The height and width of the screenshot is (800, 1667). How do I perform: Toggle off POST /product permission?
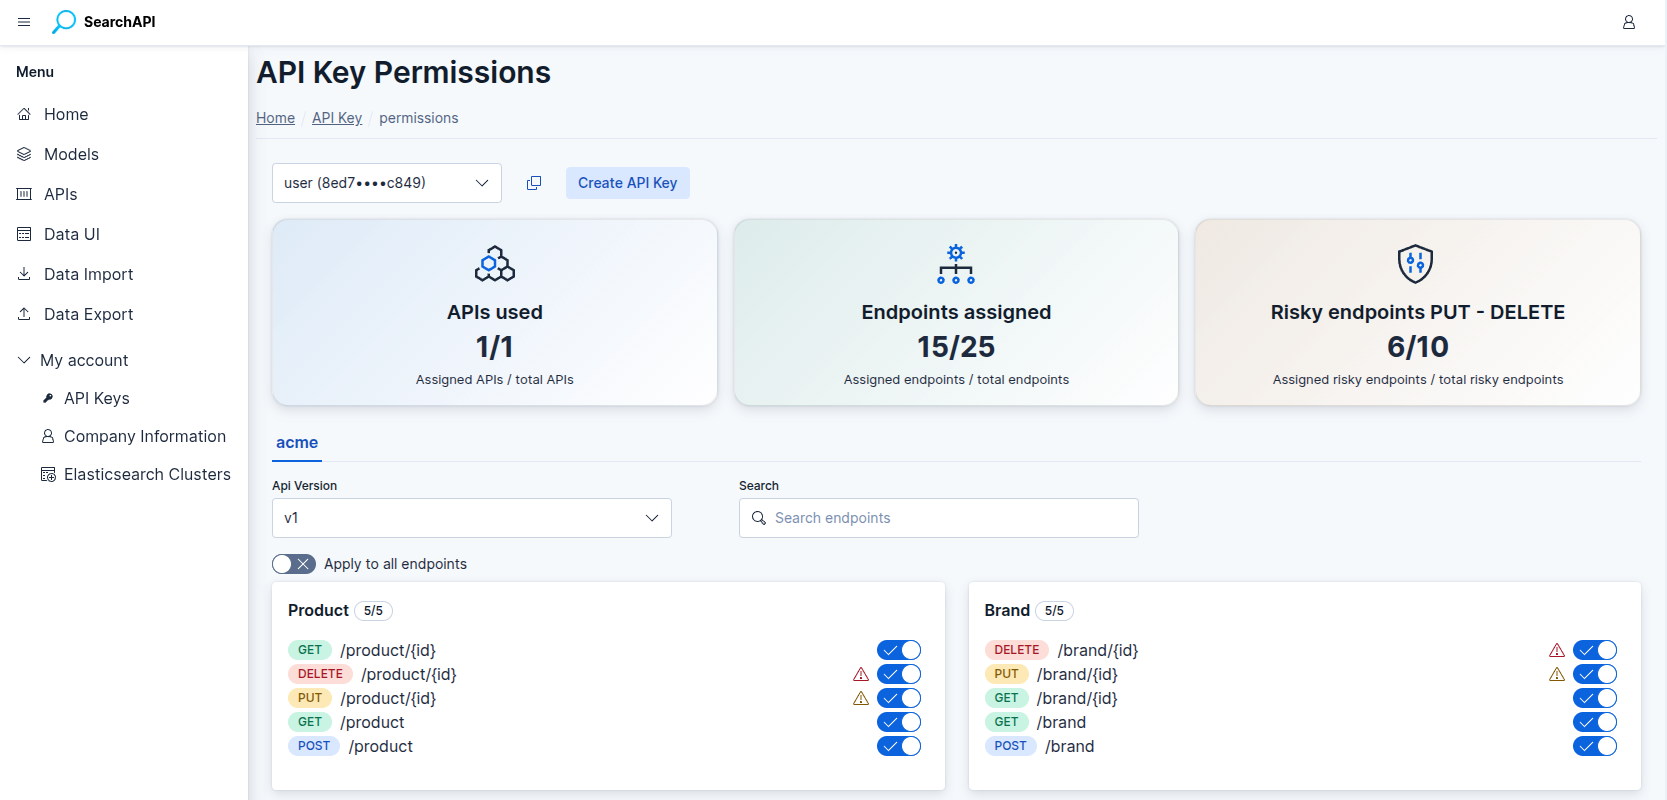[x=899, y=746]
